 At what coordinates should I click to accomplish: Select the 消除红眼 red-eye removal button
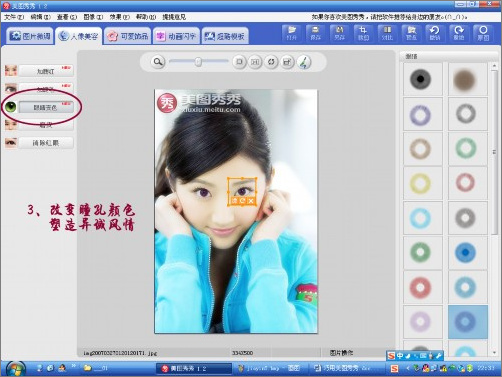click(46, 143)
